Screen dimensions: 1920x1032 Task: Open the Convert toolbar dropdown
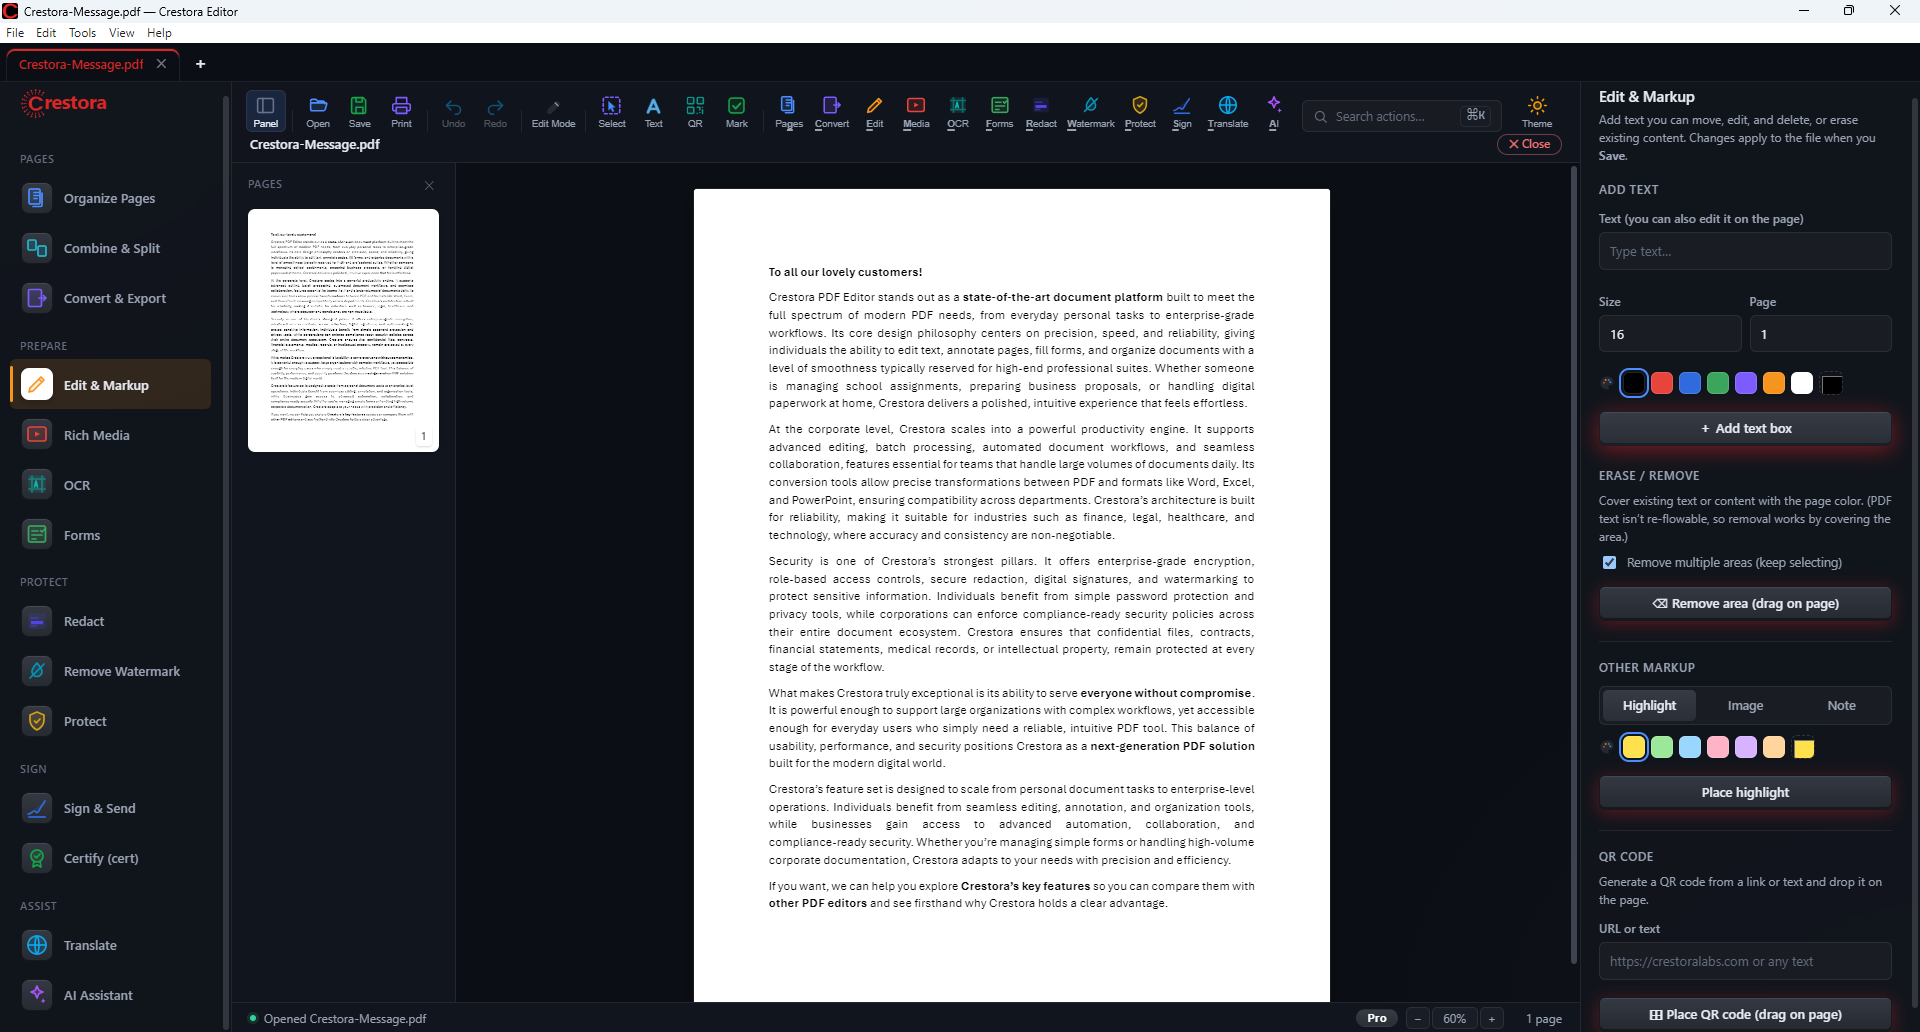[832, 111]
